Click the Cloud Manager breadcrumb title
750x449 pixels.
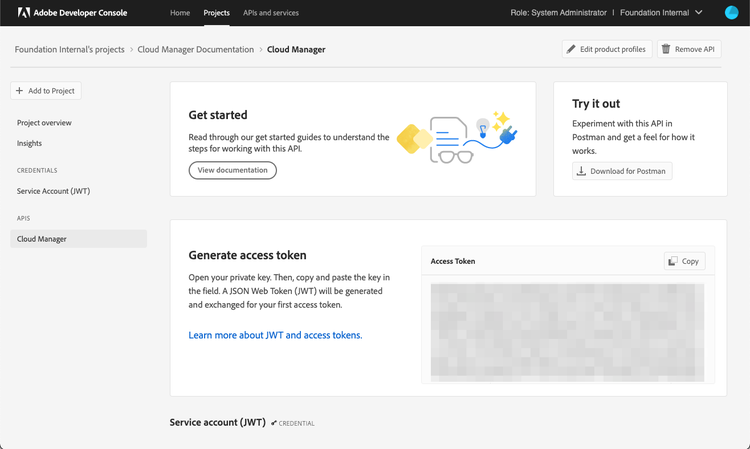coord(296,49)
